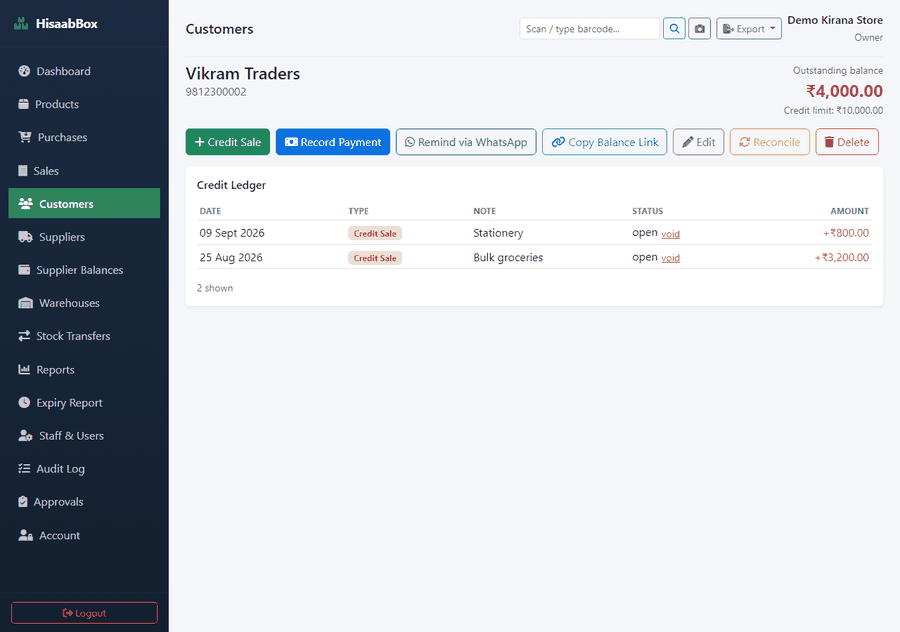Open Staff & Users page
900x632 pixels.
click(84, 436)
